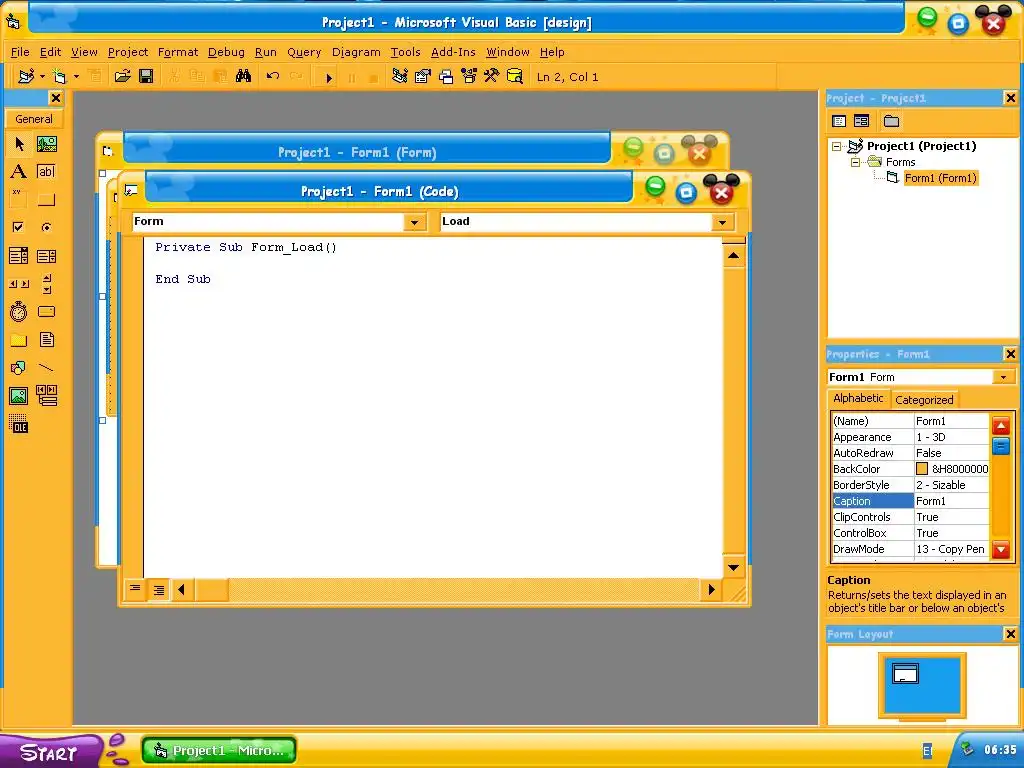The height and width of the screenshot is (768, 1024).
Task: Select the CommandButton control tool
Action: coord(46,199)
